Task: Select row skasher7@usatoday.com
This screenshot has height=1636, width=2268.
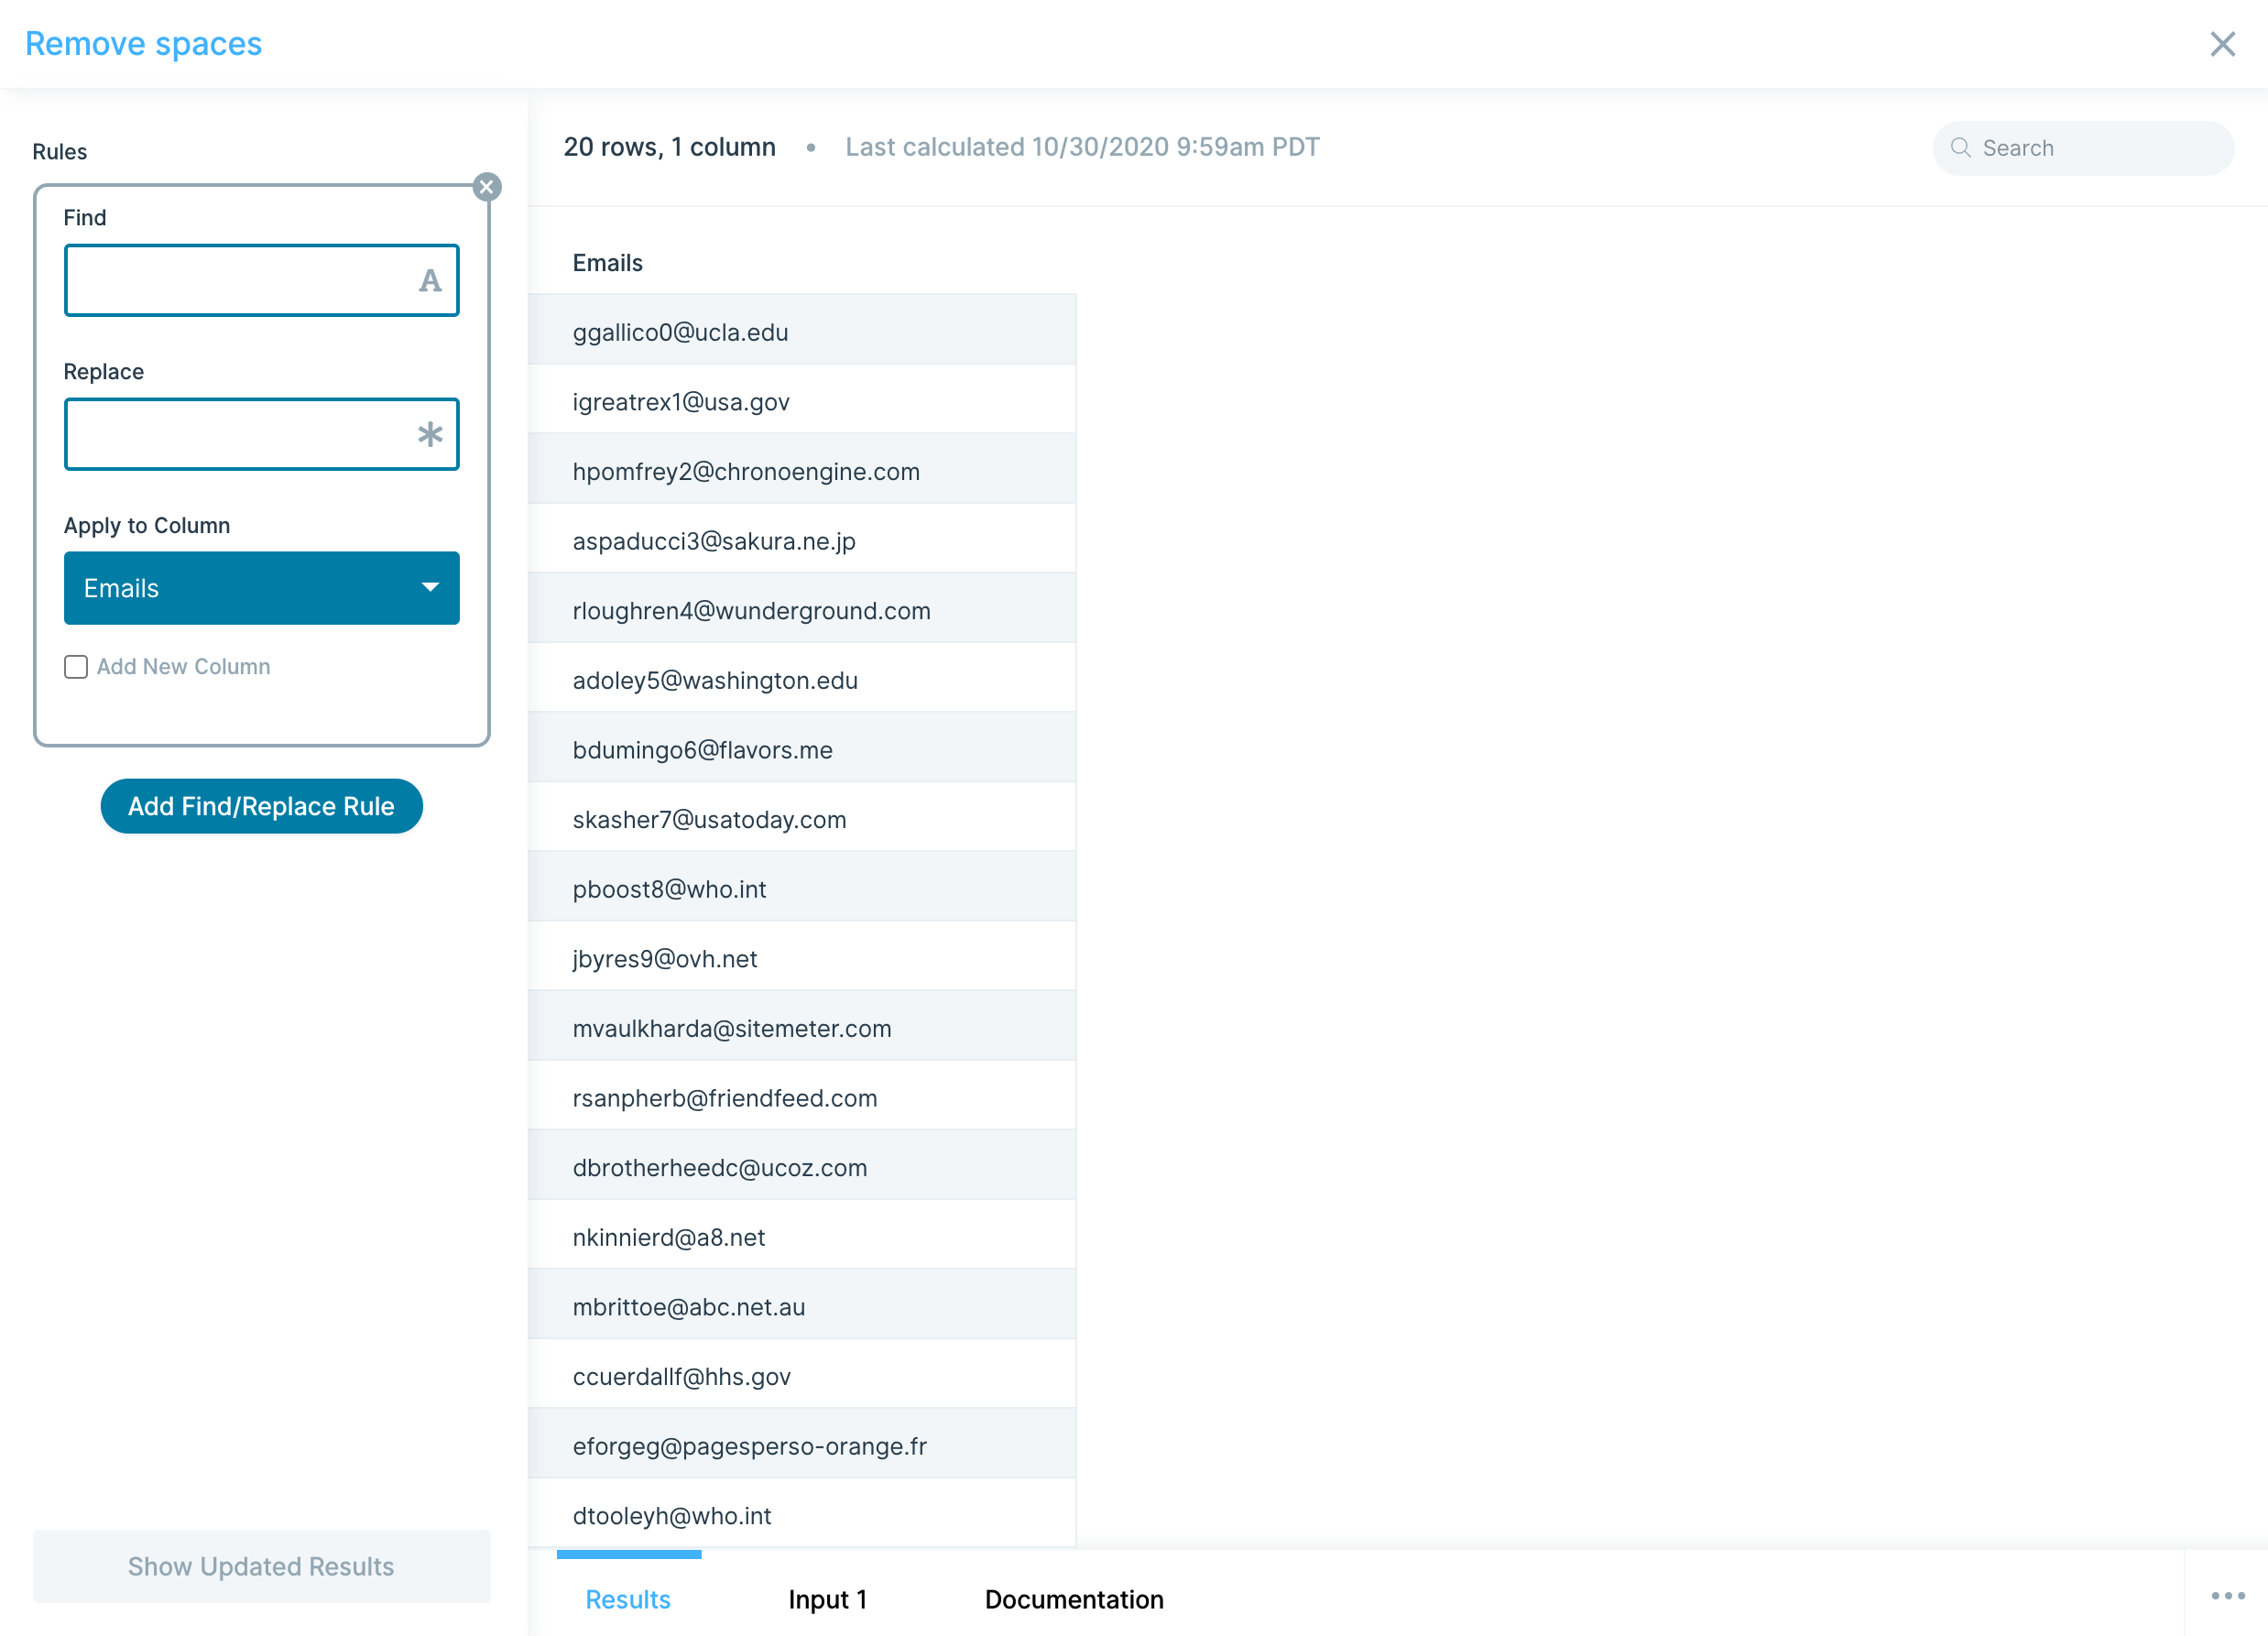Action: (802, 817)
